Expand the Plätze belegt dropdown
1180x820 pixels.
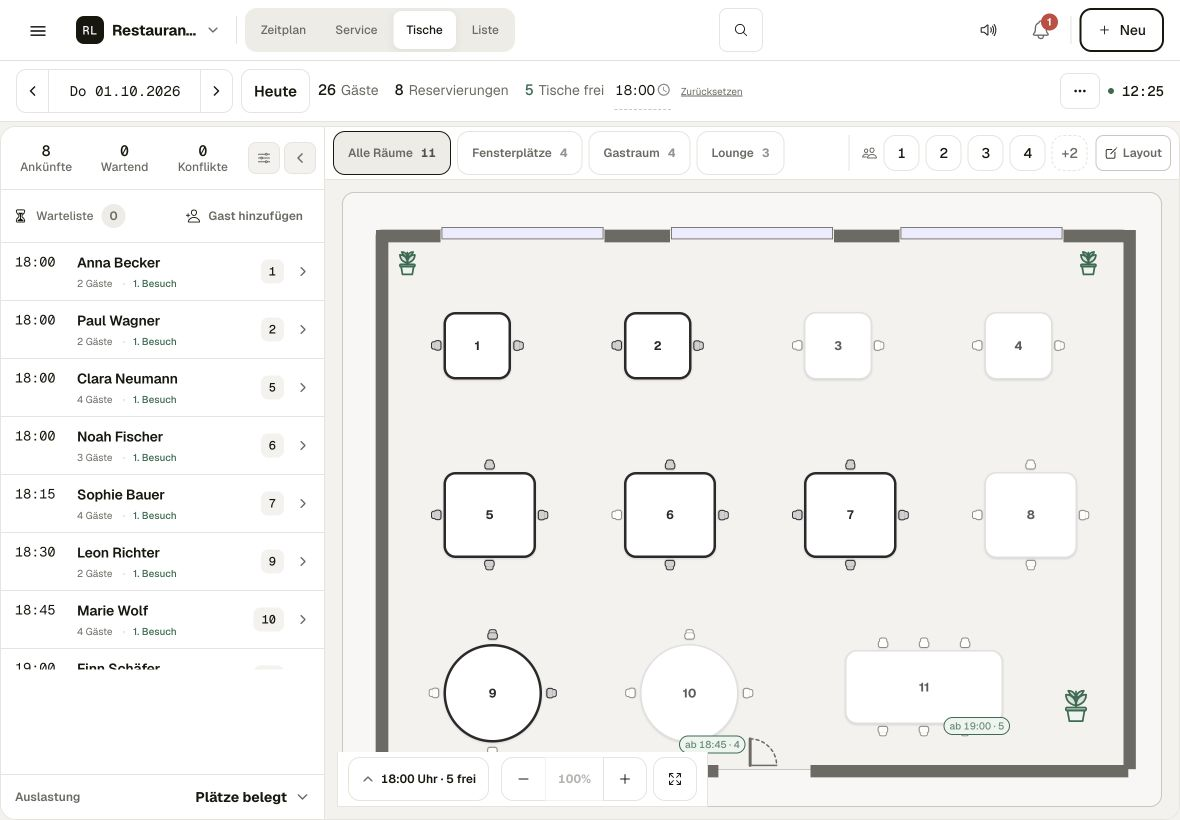pyautogui.click(x=251, y=797)
